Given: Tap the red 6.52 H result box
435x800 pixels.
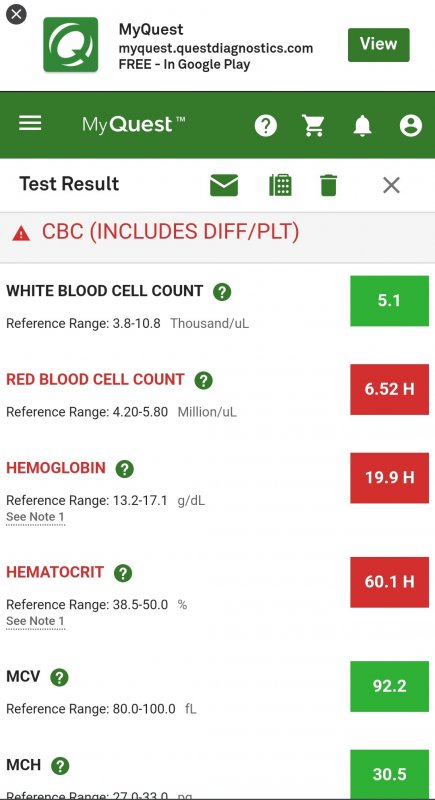Looking at the screenshot, I should coord(389,389).
